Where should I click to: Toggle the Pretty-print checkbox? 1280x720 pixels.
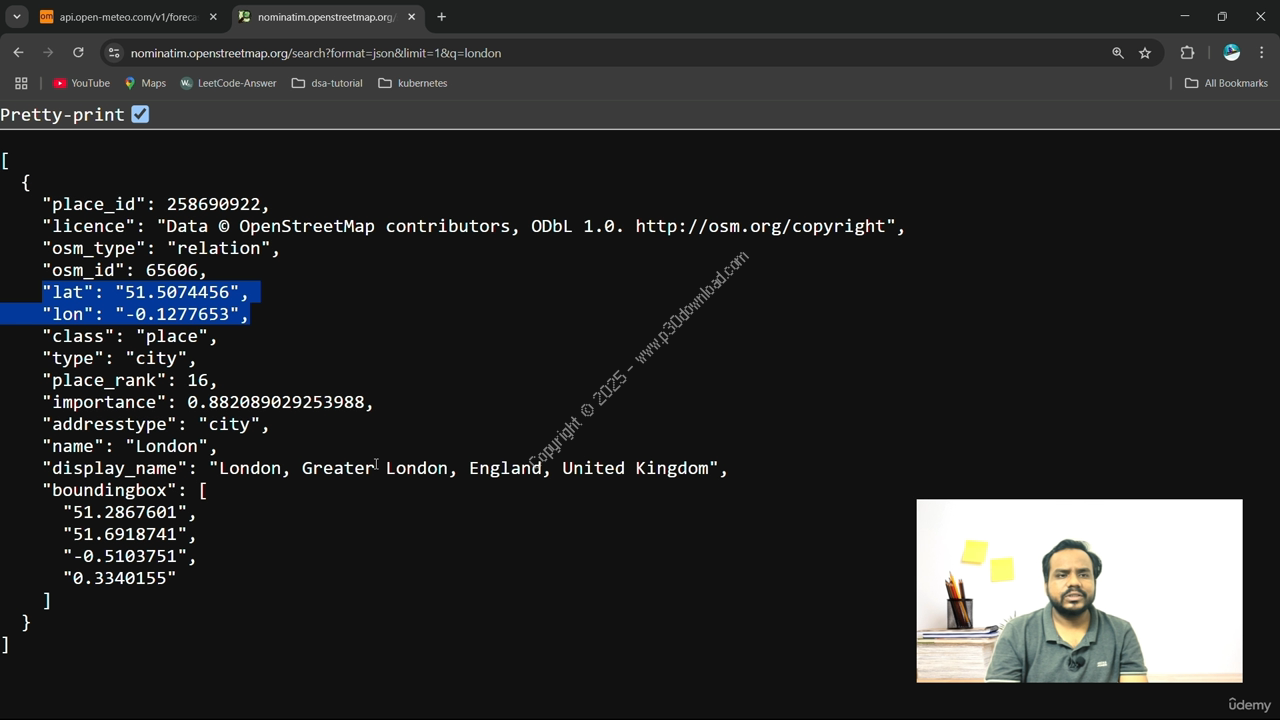click(x=140, y=114)
